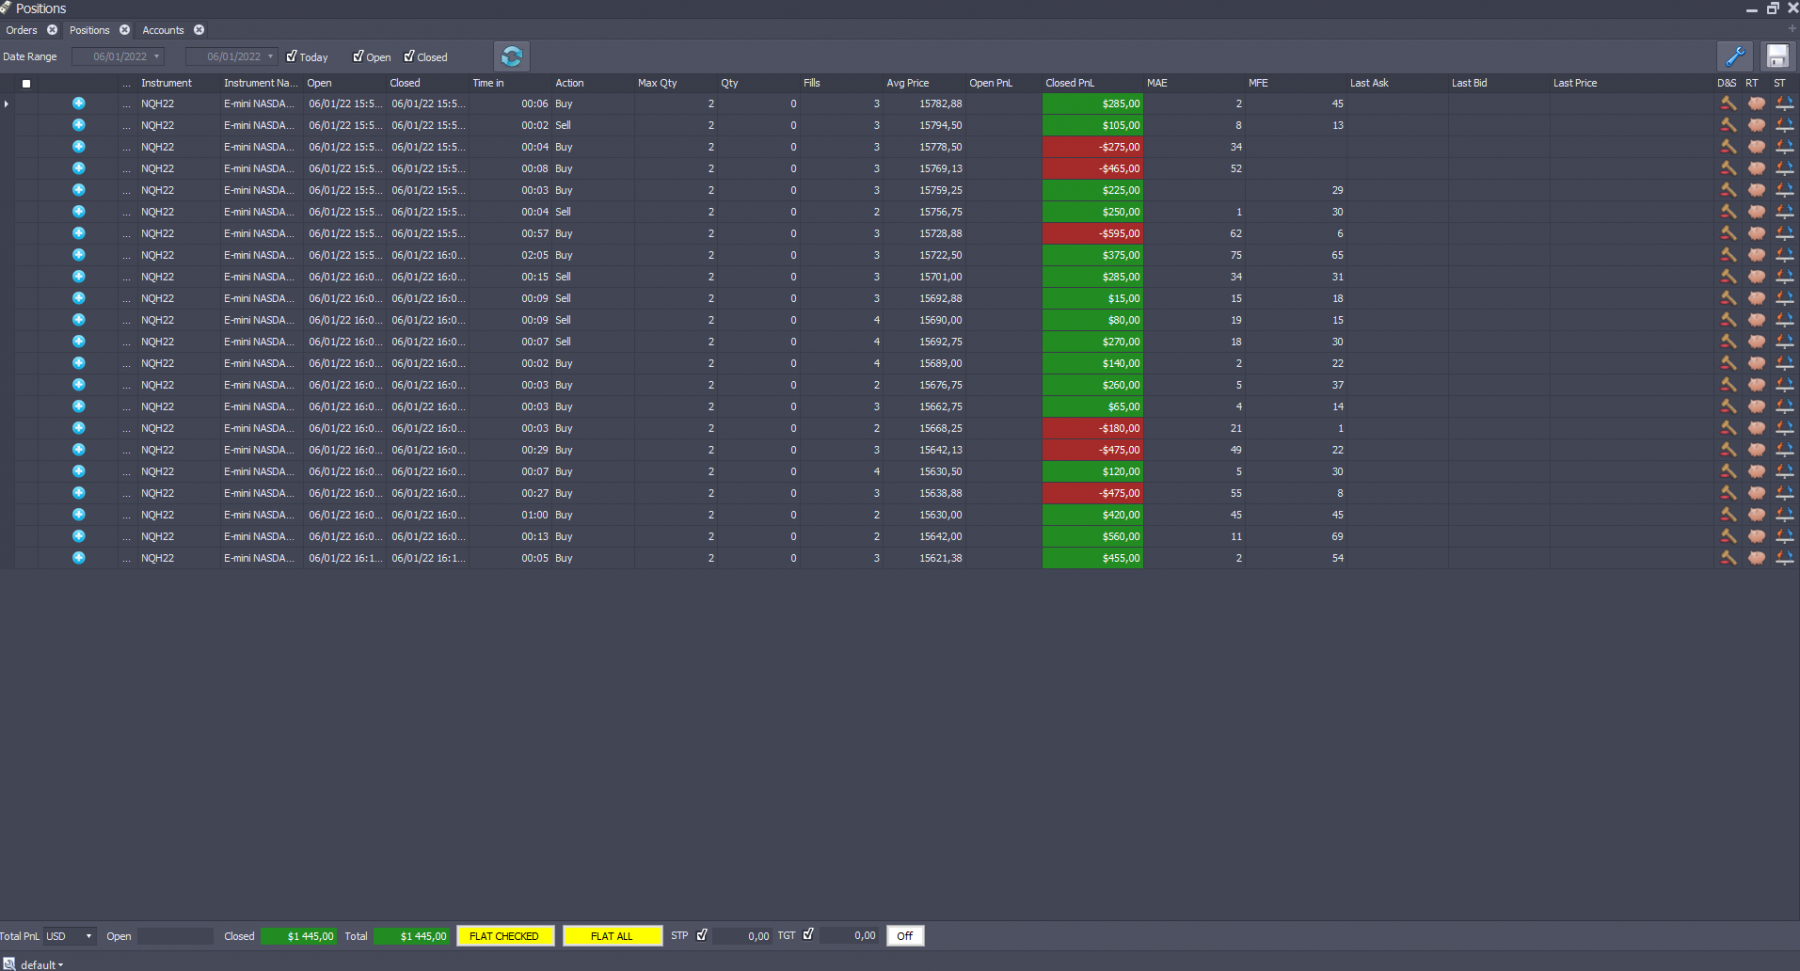Image resolution: width=1800 pixels, height=971 pixels.
Task: Toggle the STP checkbox
Action: coord(702,935)
